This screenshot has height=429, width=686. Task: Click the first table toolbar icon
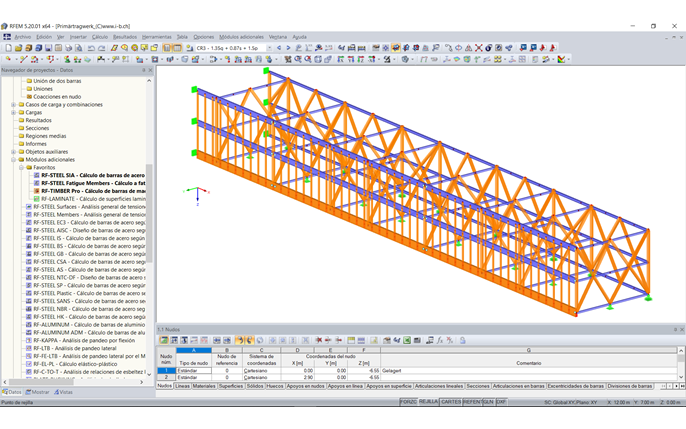tap(164, 340)
